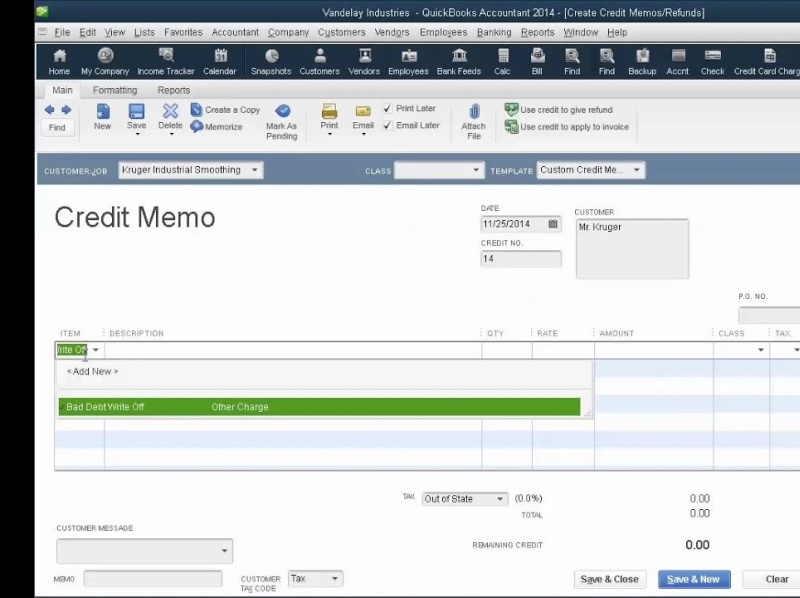Open the header Class dropdown
The height and width of the screenshot is (598, 800).
pyautogui.click(x=476, y=170)
